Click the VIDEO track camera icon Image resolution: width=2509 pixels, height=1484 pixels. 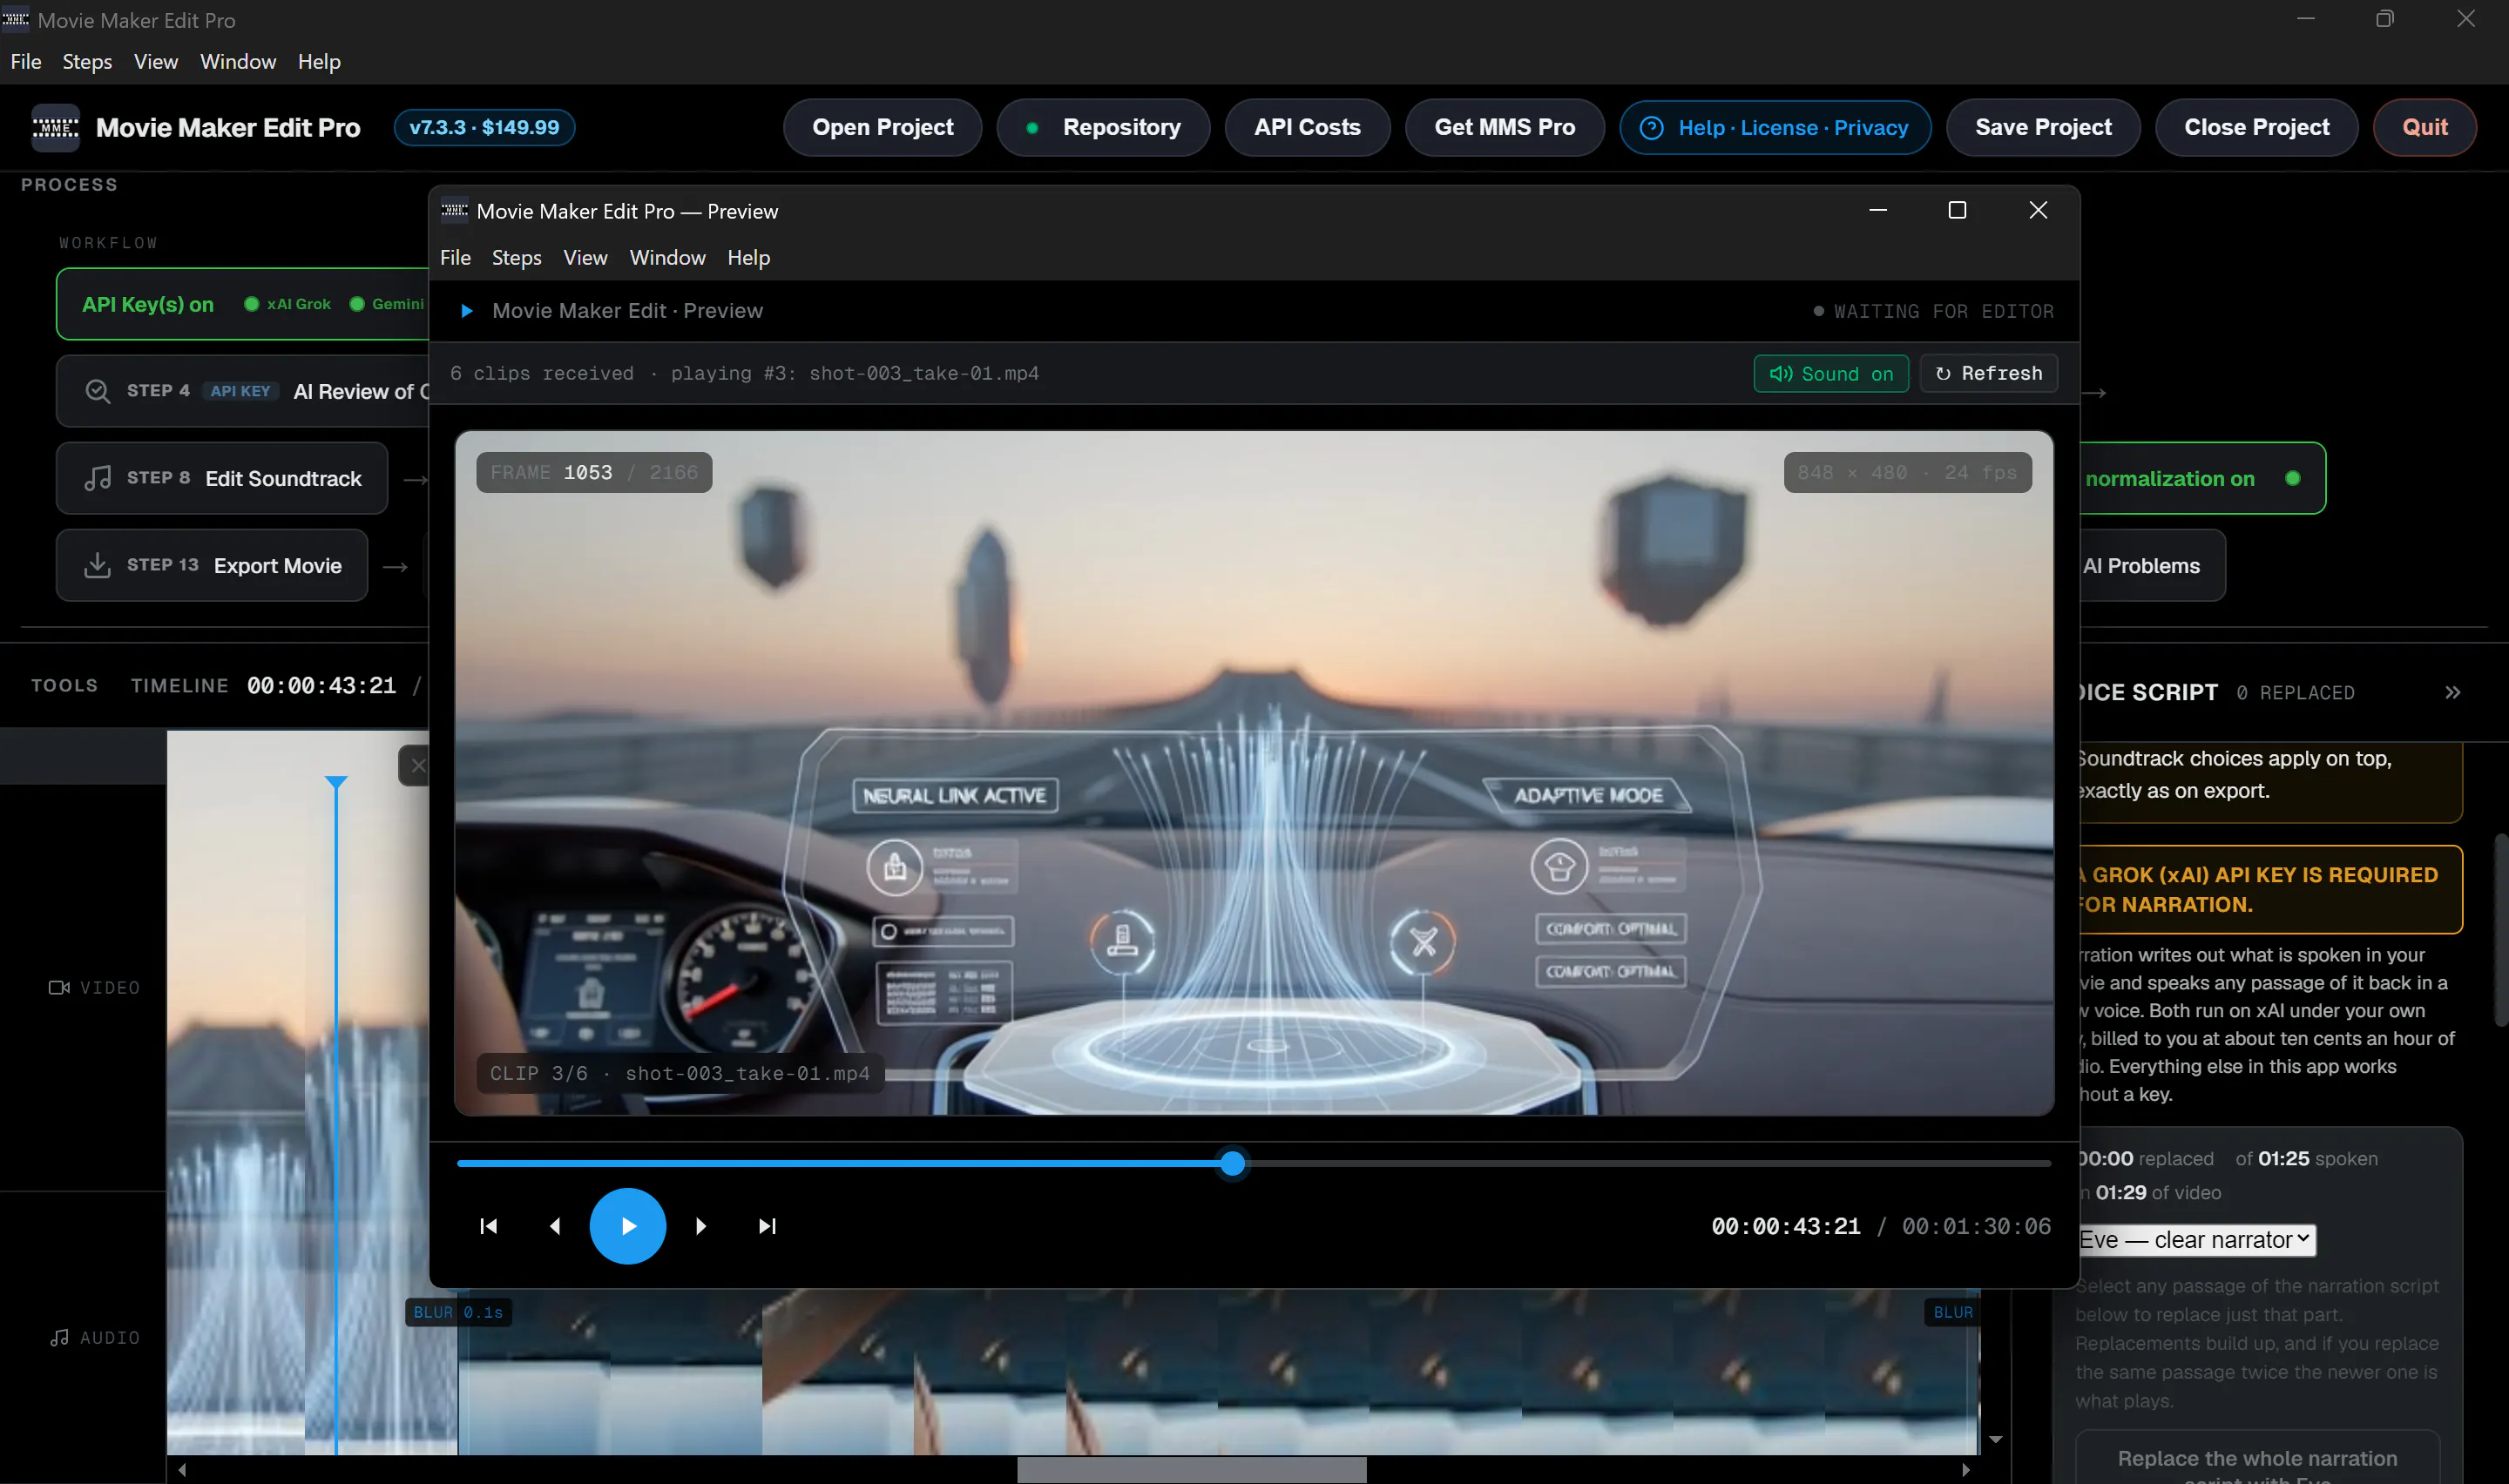tap(59, 987)
